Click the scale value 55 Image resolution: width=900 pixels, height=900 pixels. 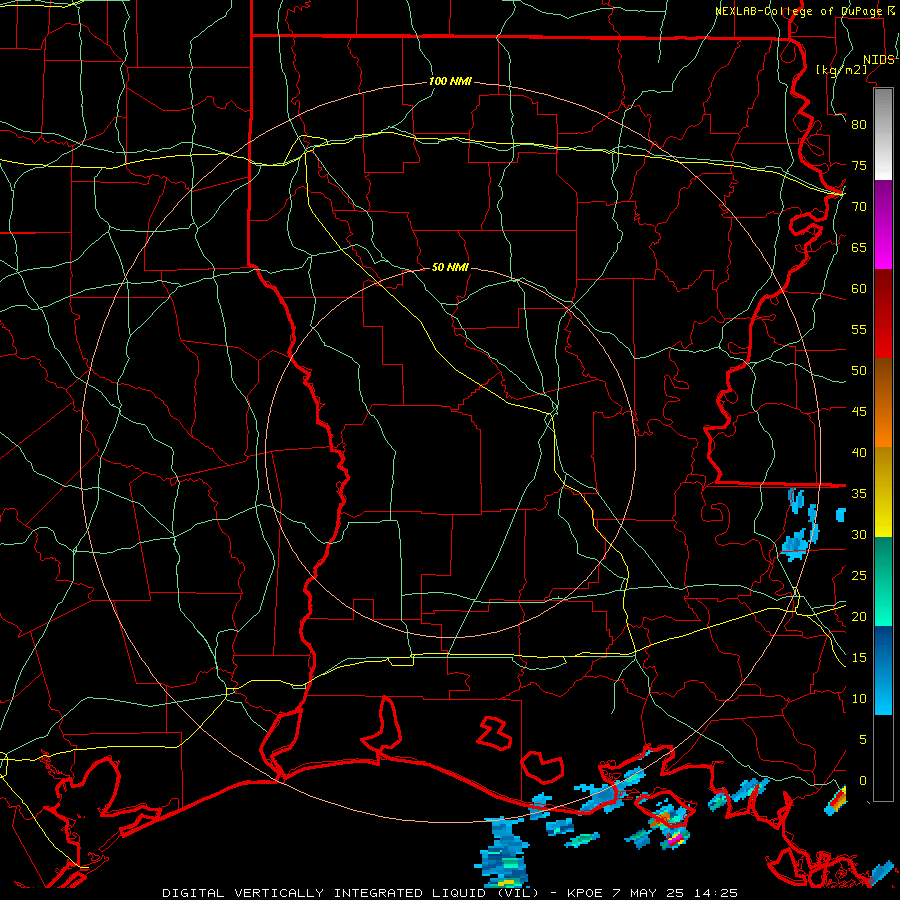859,329
